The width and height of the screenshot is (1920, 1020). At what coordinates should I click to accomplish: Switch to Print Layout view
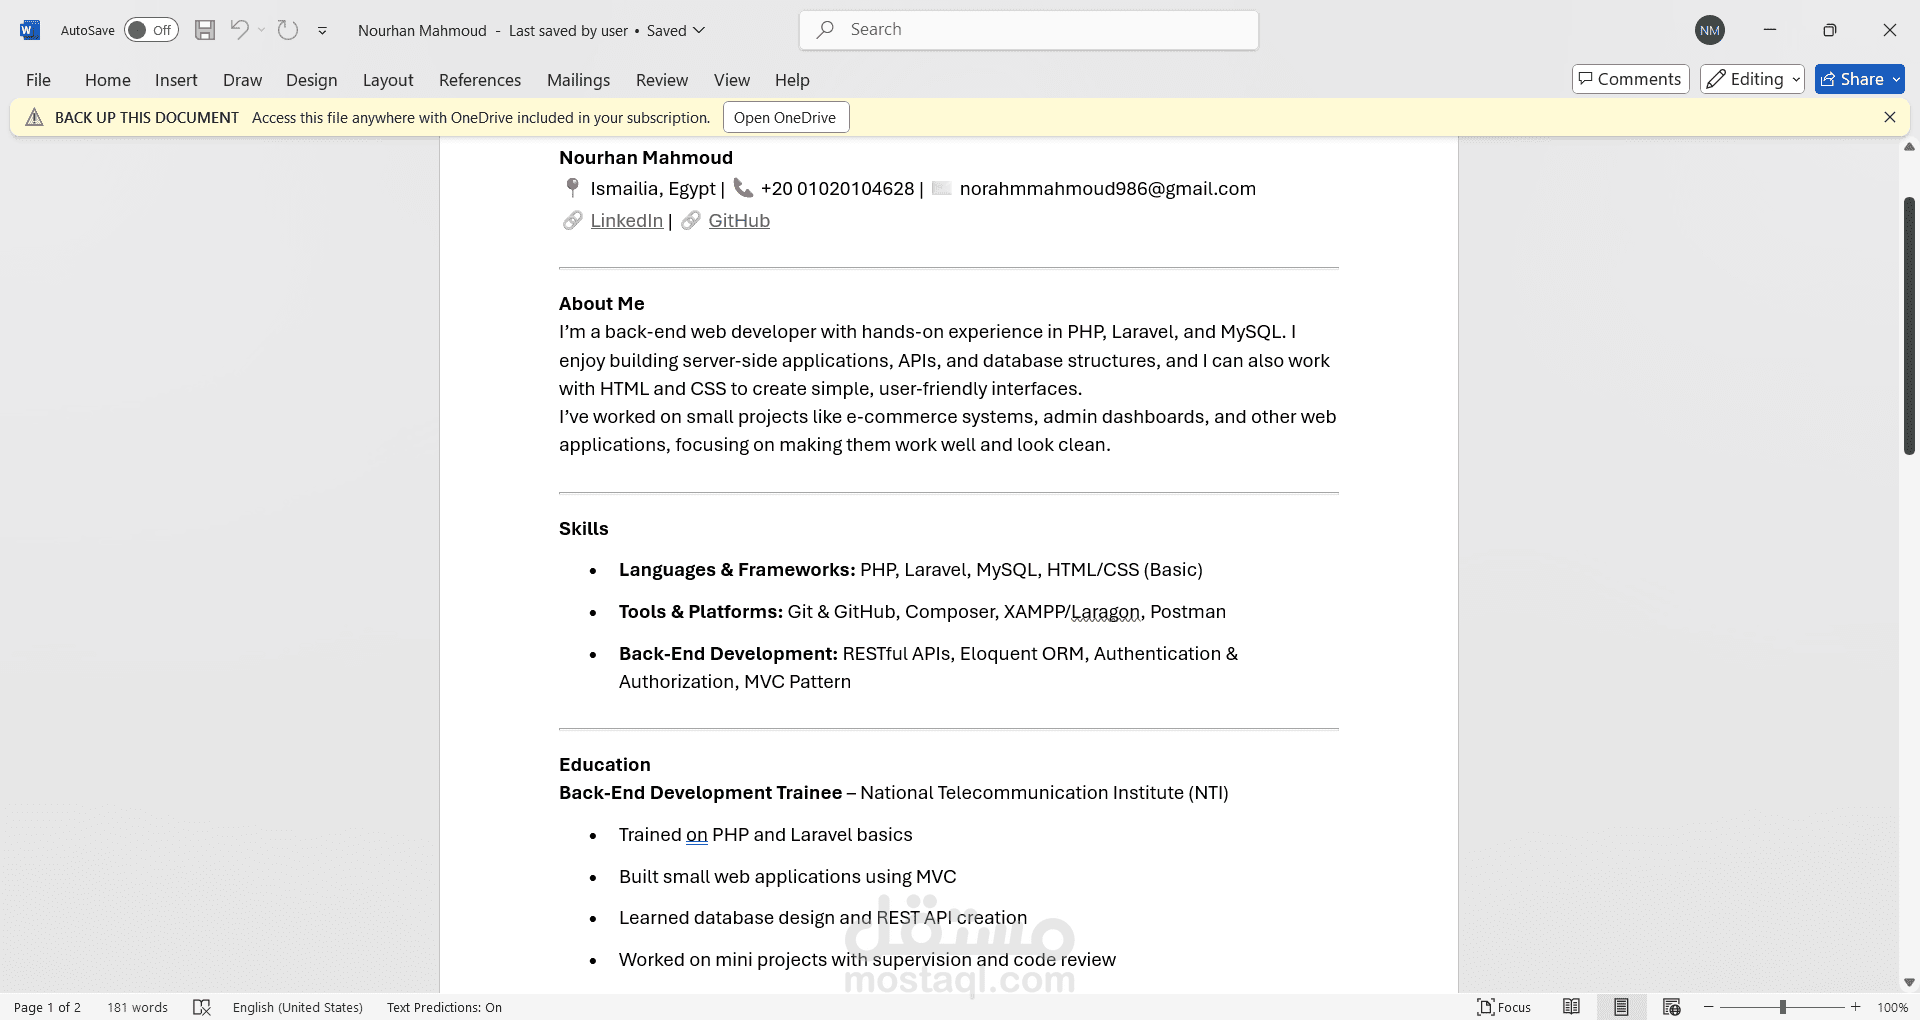point(1621,1007)
